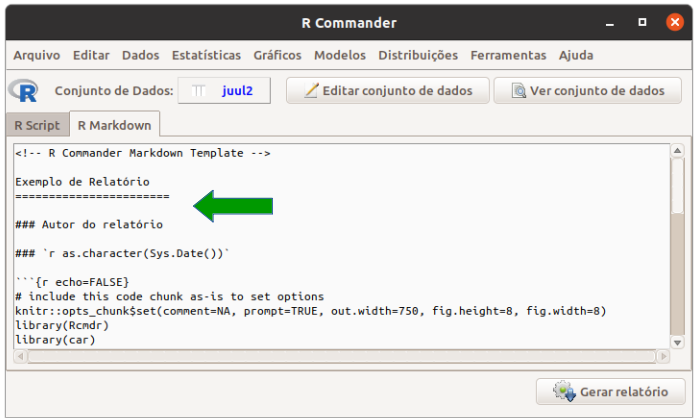This screenshot has width=695, height=418.
Task: Click the horizontal scrollbar right arrow
Action: click(663, 356)
